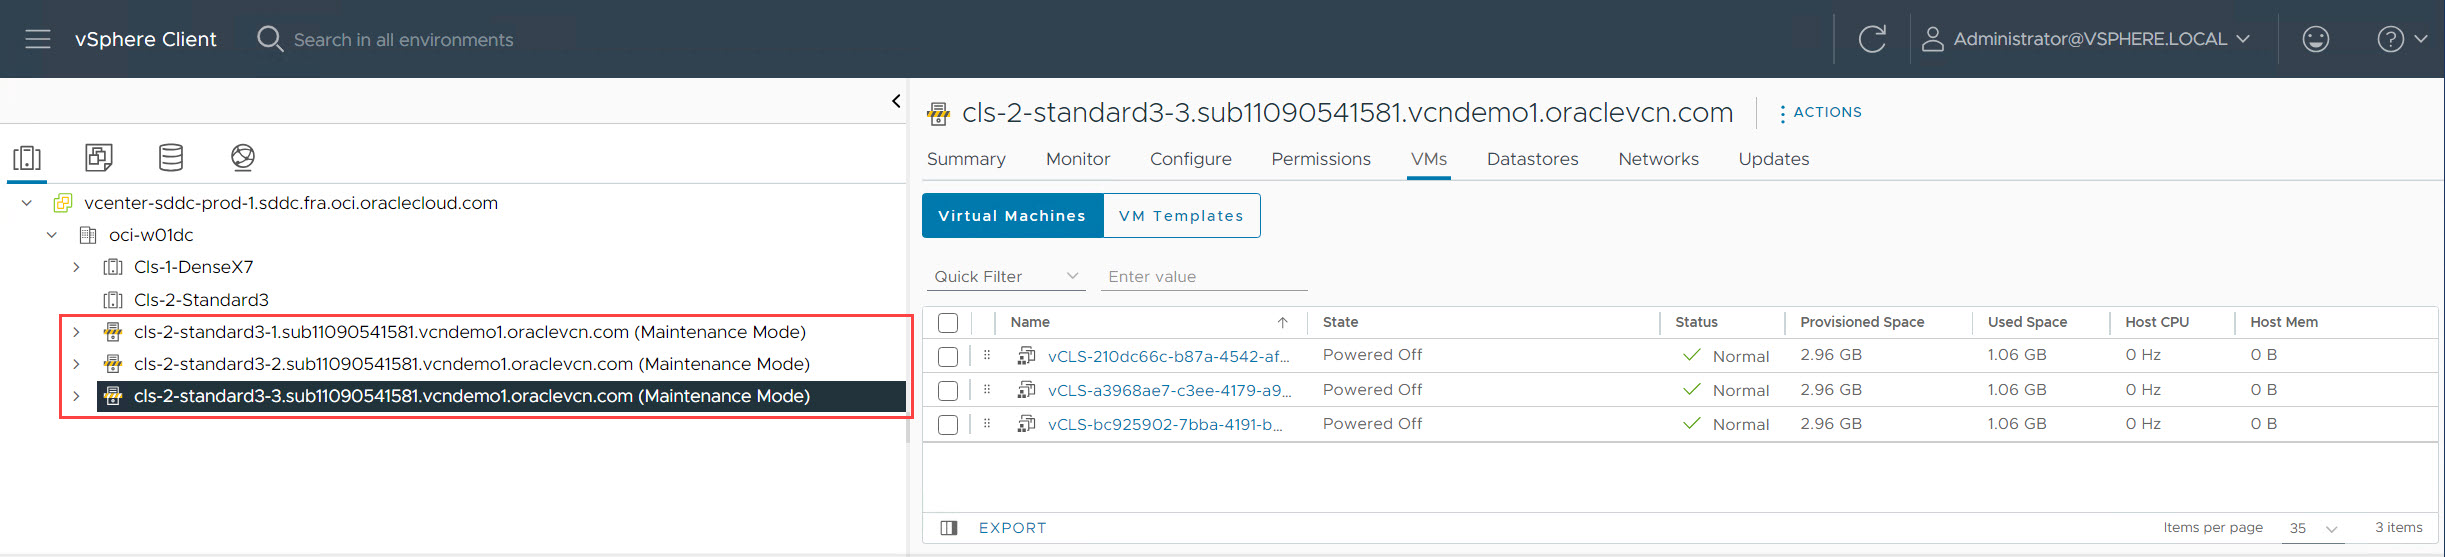Image resolution: width=2445 pixels, height=557 pixels.
Task: Select the Cls-2-Standard3 tree item
Action: pyautogui.click(x=201, y=300)
